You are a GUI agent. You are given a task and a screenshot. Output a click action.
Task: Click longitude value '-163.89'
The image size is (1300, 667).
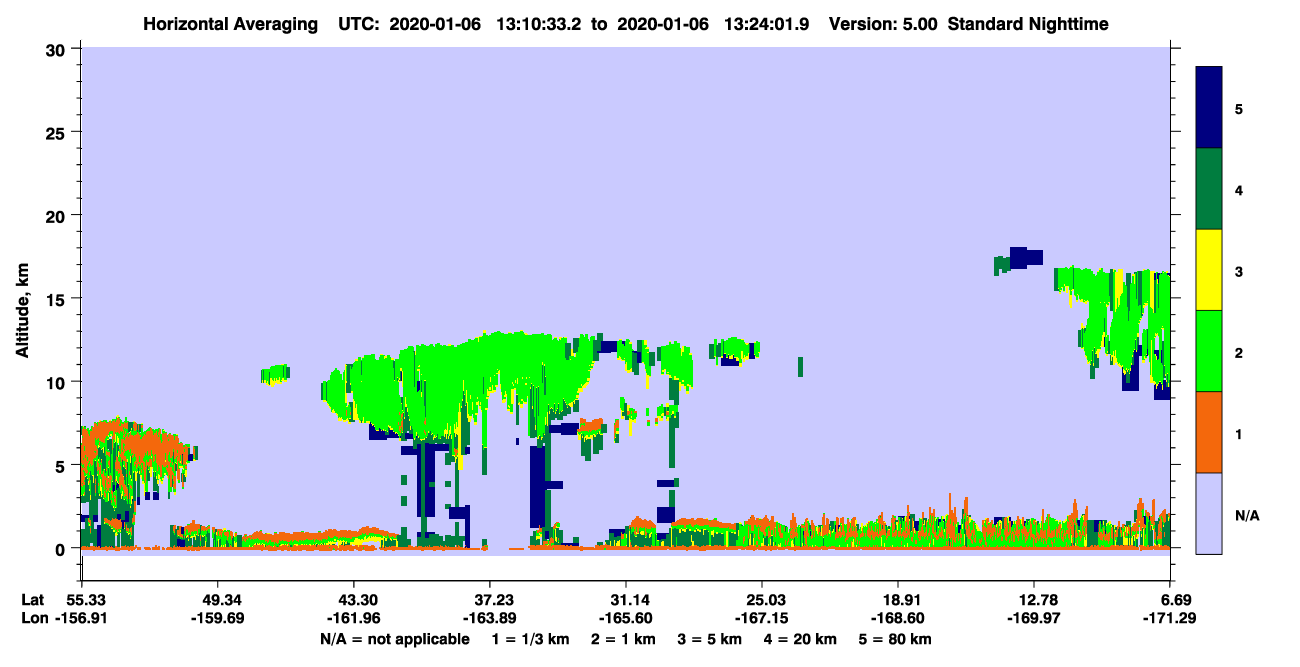(489, 618)
